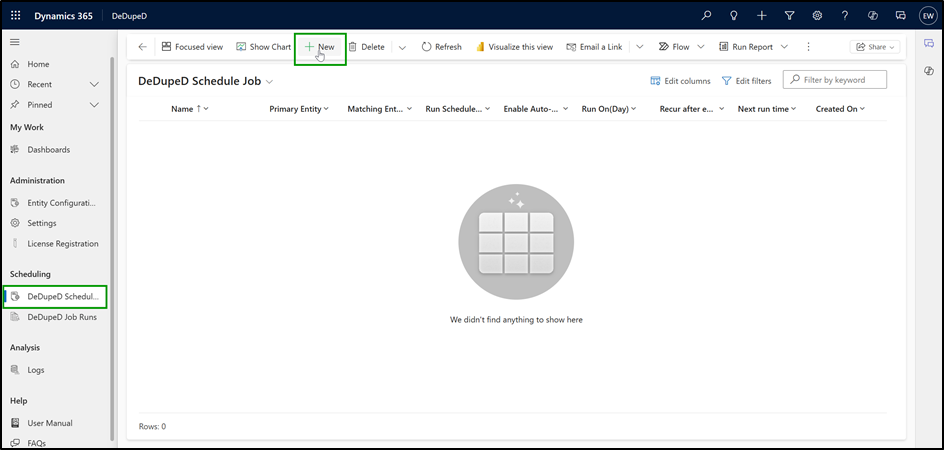
Task: Click the advanced find funnel icon
Action: tap(789, 16)
